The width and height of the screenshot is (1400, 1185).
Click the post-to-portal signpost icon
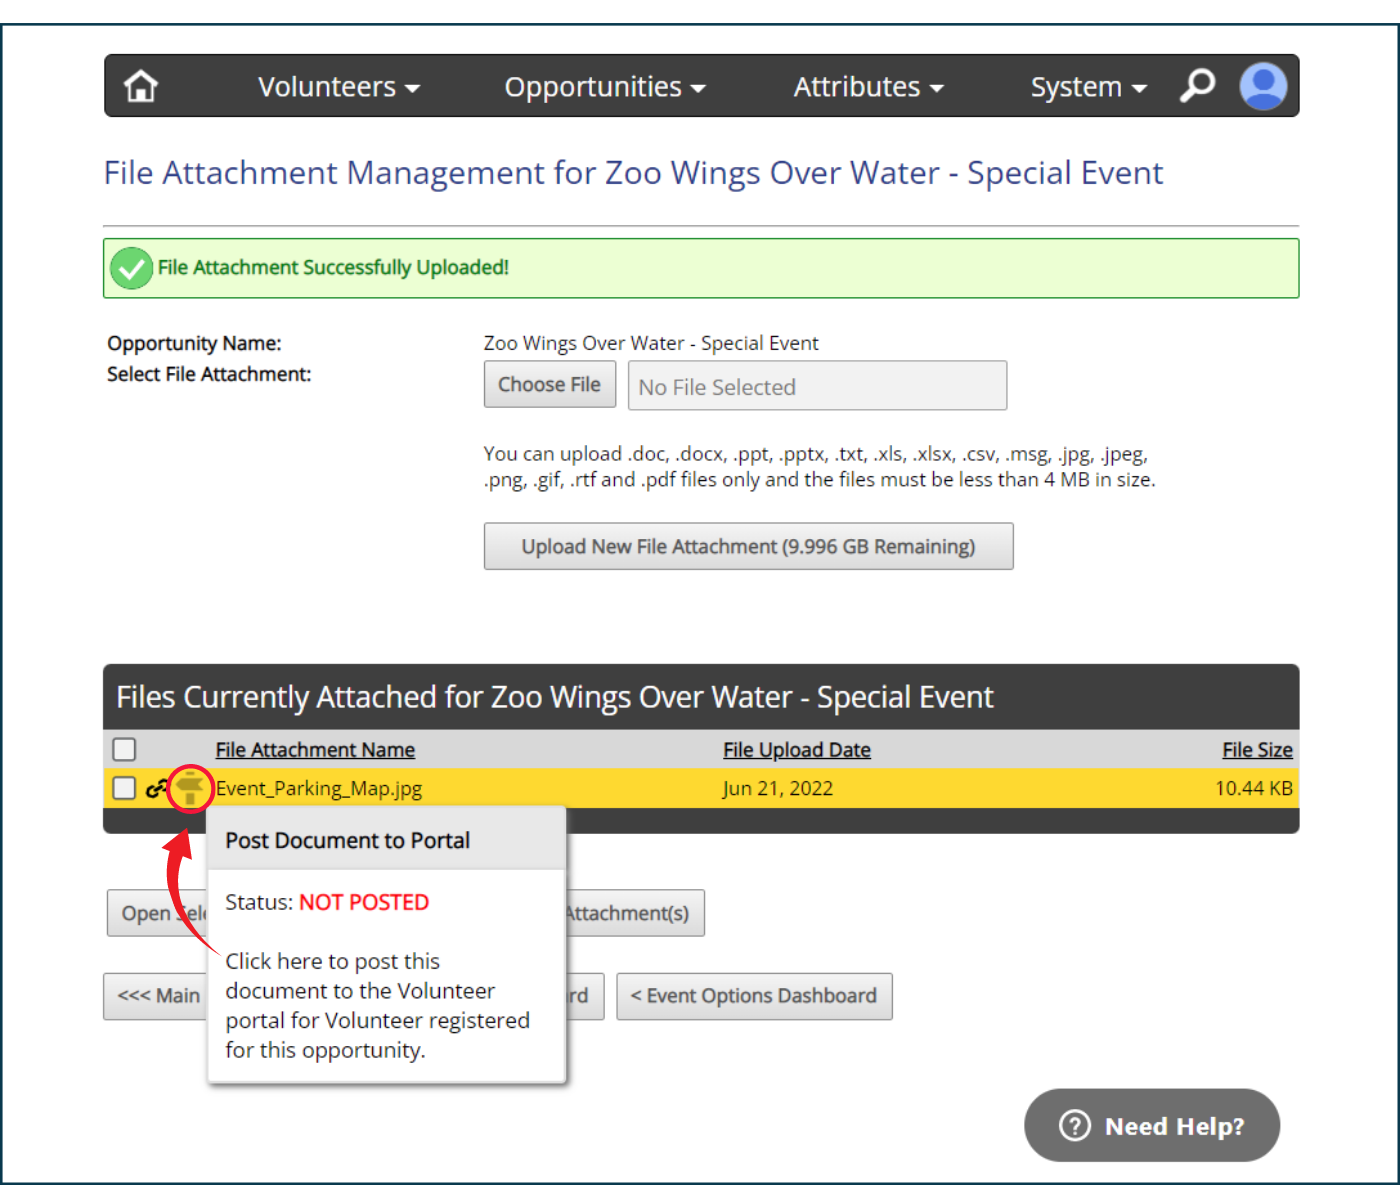click(x=190, y=788)
